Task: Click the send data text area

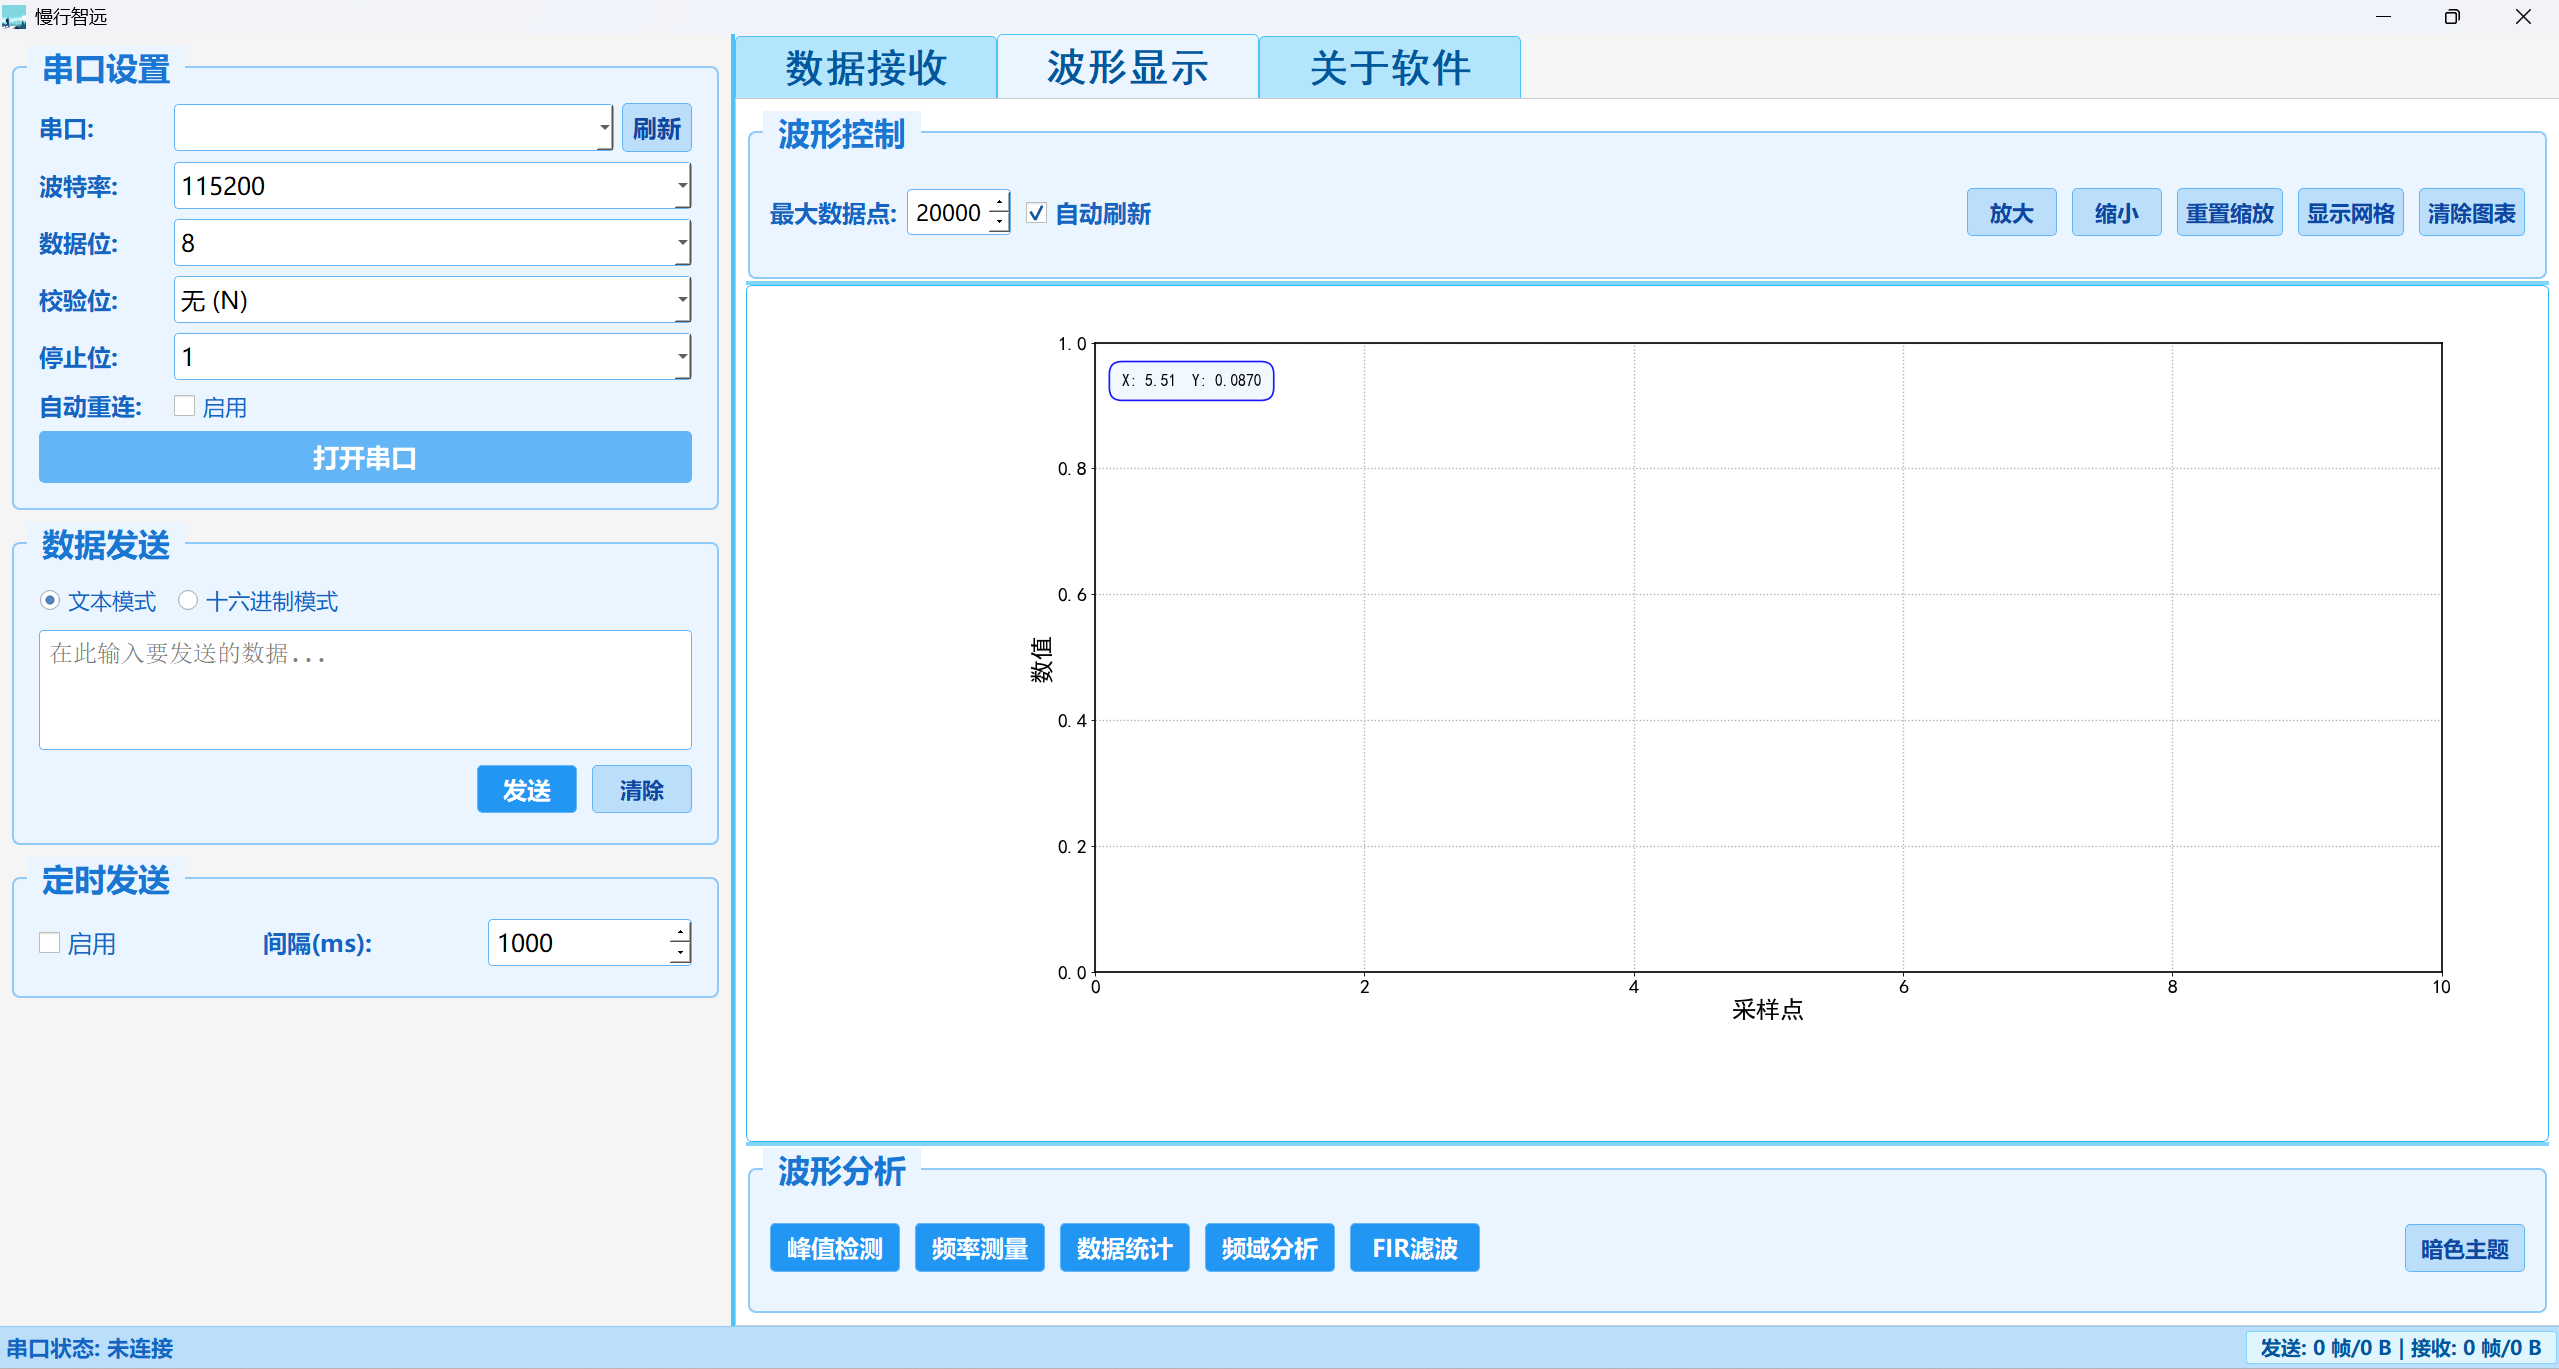Action: (365, 690)
